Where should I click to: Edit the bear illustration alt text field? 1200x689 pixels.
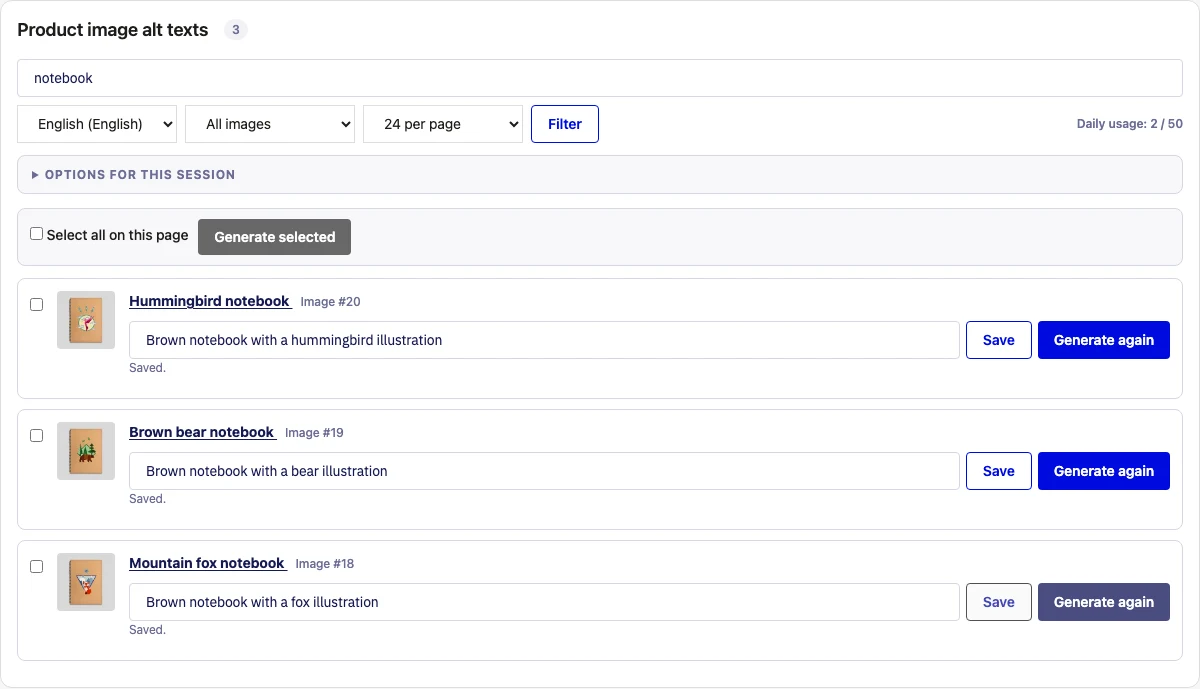point(544,471)
